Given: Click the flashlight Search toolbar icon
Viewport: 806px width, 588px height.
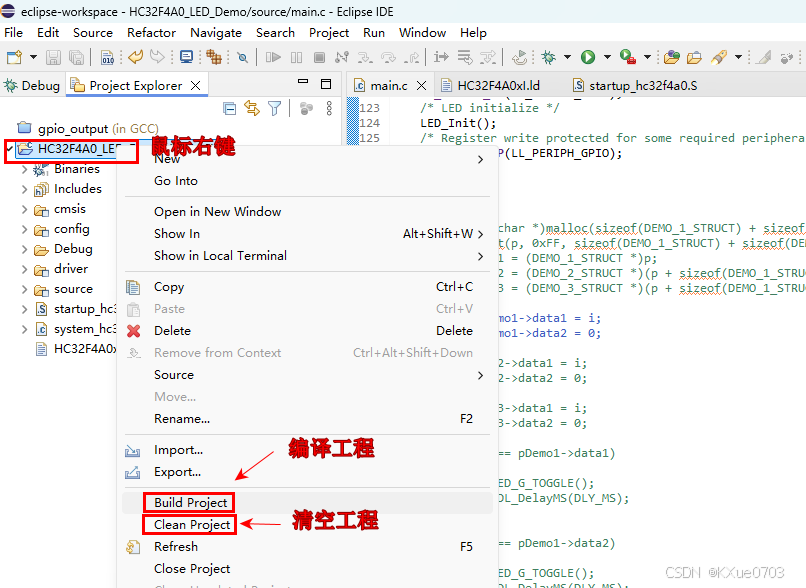Looking at the screenshot, I should [x=719, y=57].
